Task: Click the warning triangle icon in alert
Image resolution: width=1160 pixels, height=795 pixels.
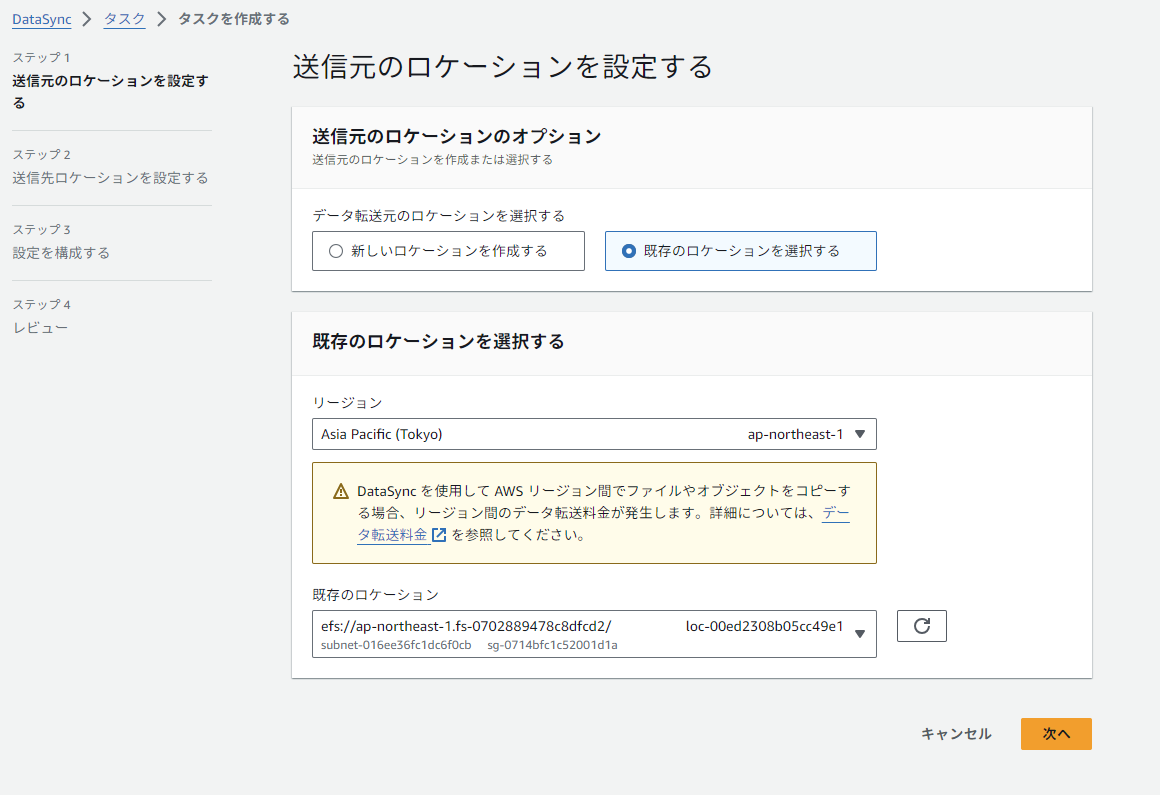Action: click(340, 491)
